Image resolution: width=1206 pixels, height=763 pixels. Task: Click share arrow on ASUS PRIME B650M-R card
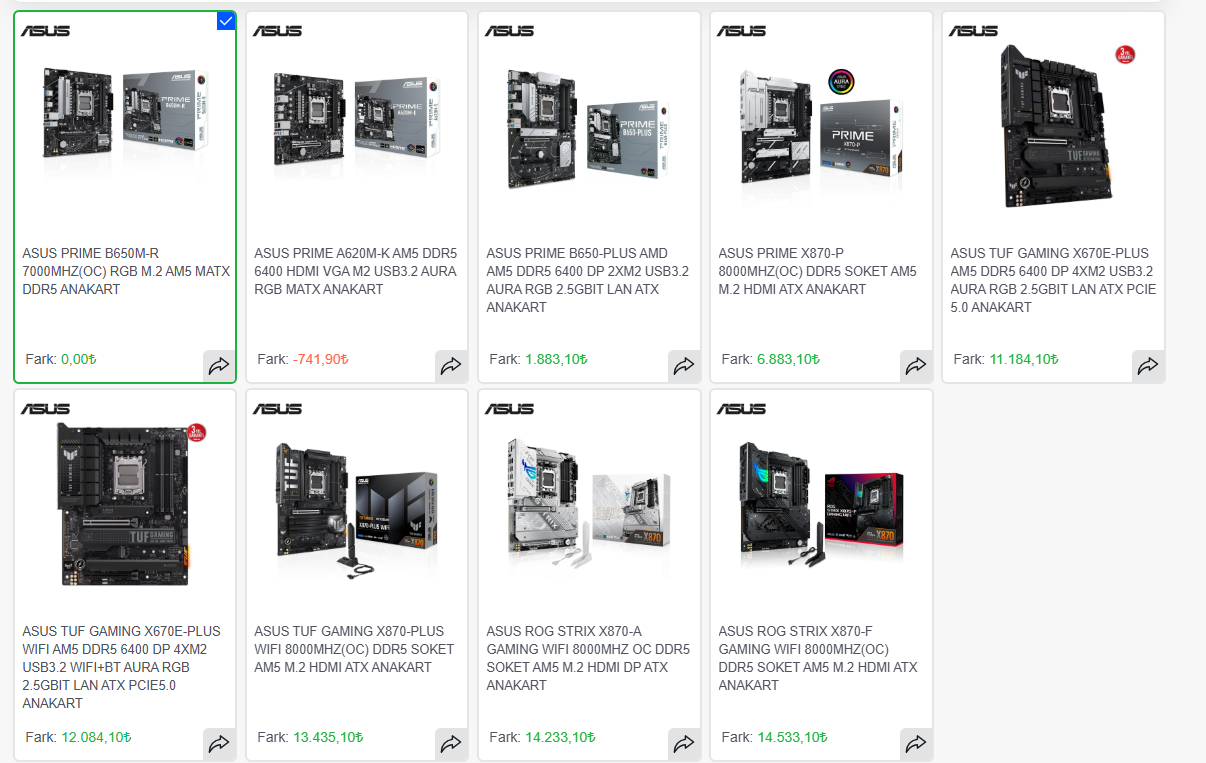point(219,366)
